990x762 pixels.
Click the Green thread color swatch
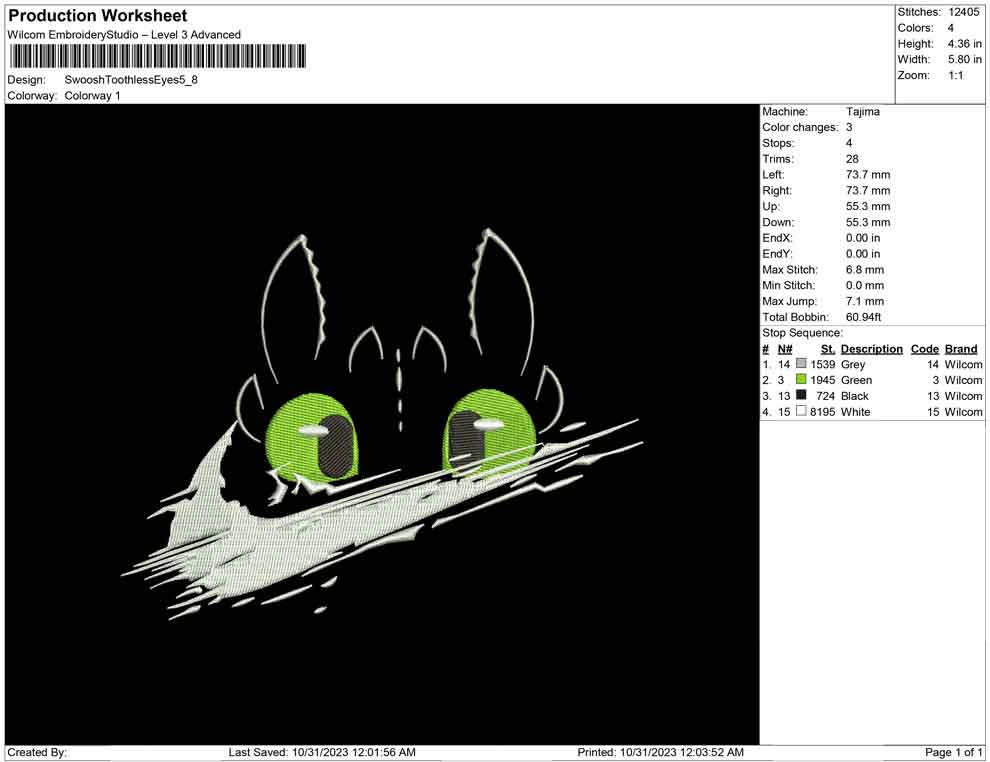801,379
